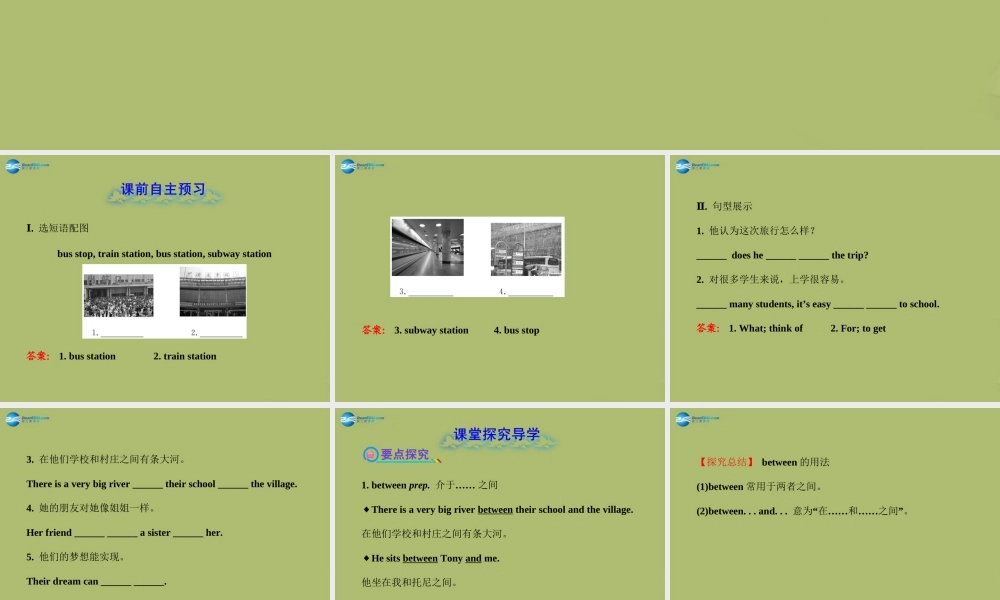Click the red 答案 label beside '3. subway station'

click(x=373, y=330)
